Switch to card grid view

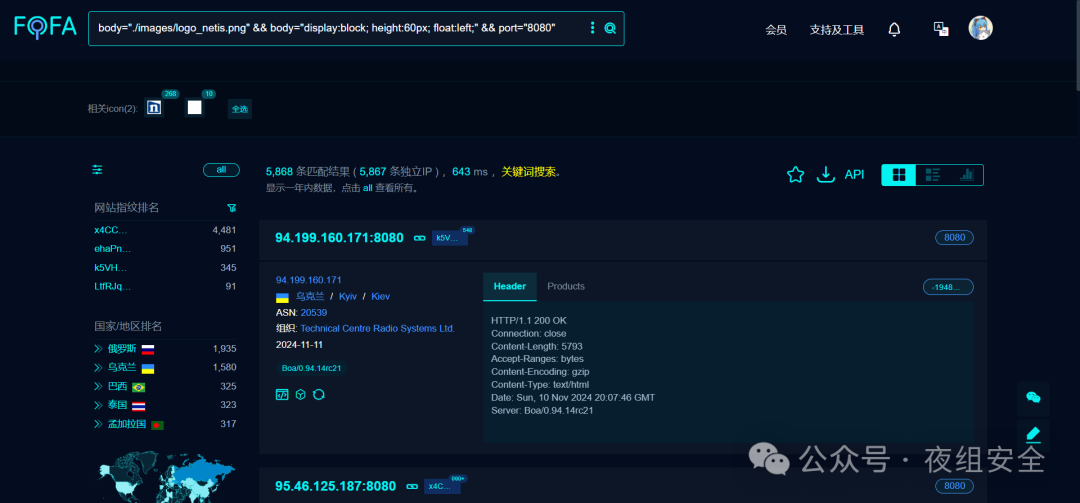pos(898,175)
